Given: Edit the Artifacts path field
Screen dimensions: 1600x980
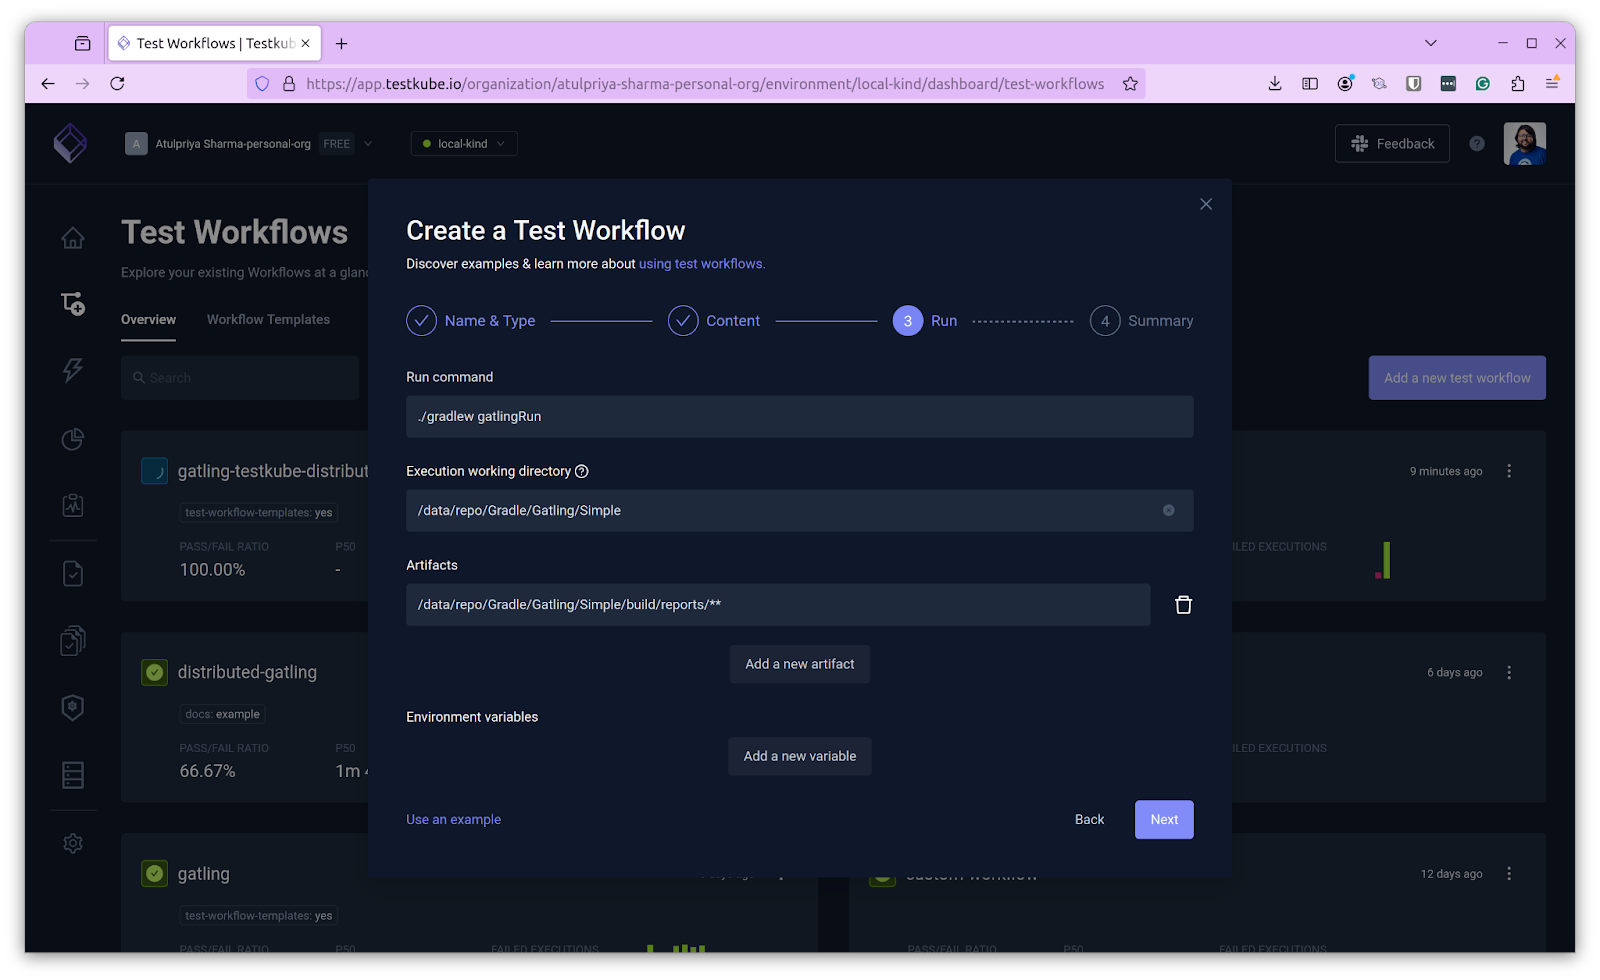Looking at the screenshot, I should 778,605.
